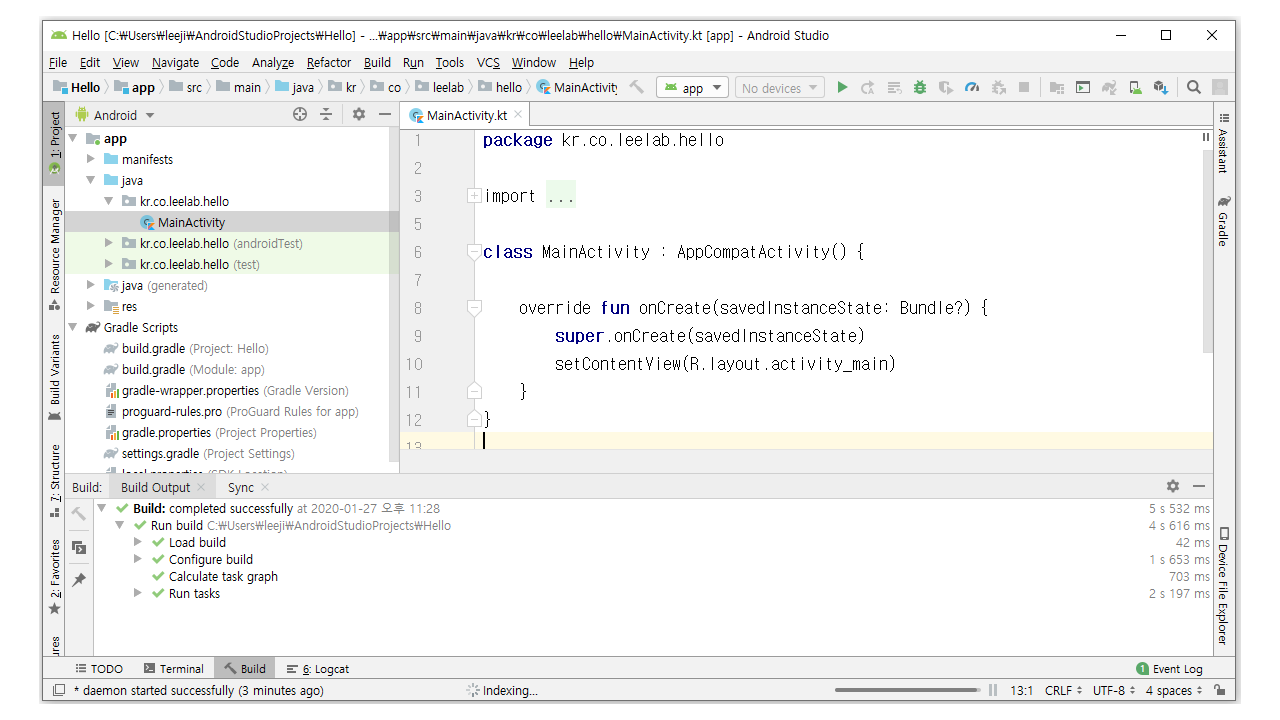Image resolution: width=1280 pixels, height=720 pixels.
Task: Start the Debug app bug icon
Action: click(x=920, y=88)
